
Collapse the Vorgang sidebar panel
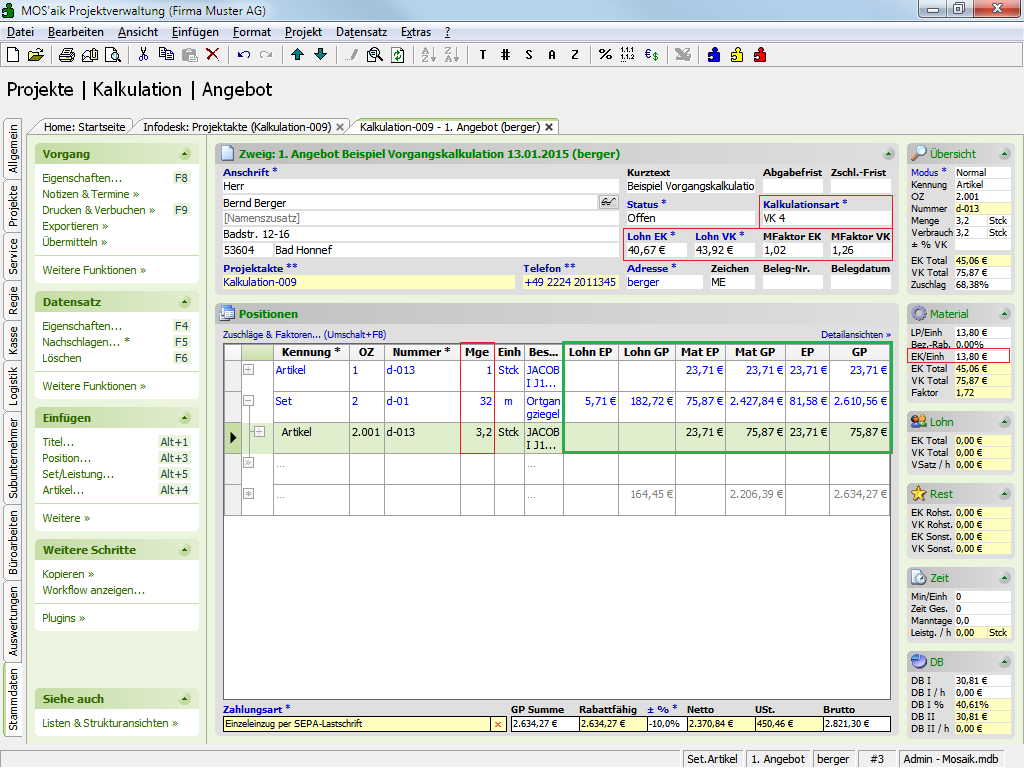tap(185, 154)
